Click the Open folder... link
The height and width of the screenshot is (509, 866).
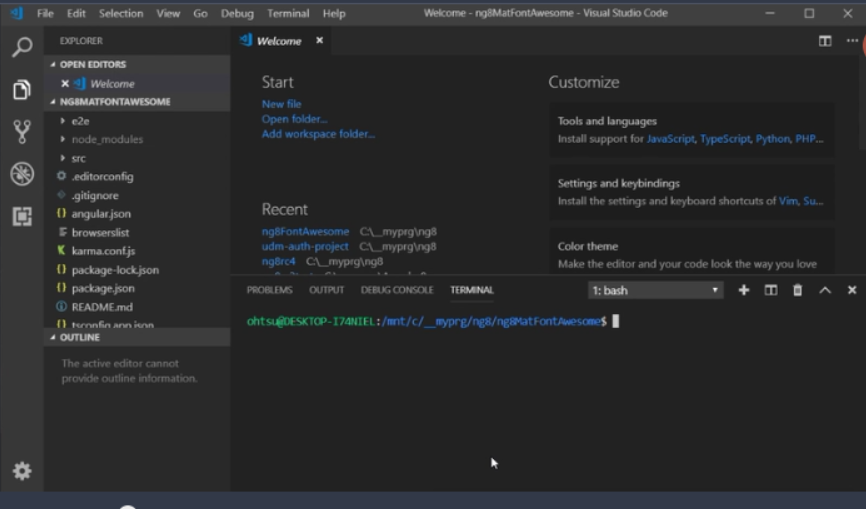[x=294, y=119]
